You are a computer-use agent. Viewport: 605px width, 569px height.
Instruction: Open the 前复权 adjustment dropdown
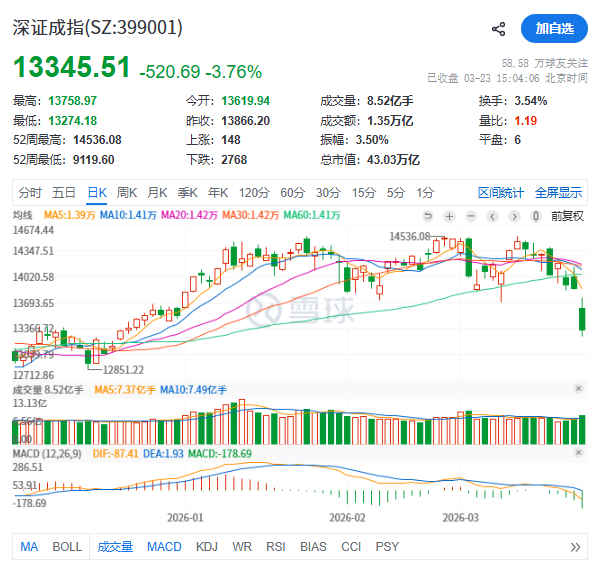click(567, 216)
